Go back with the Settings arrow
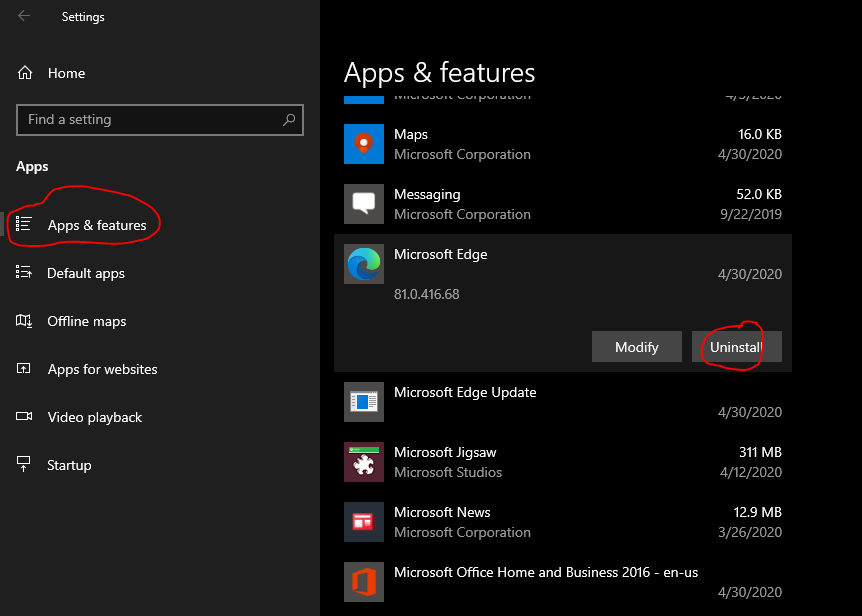Screen dimensions: 862x616 (24, 16)
